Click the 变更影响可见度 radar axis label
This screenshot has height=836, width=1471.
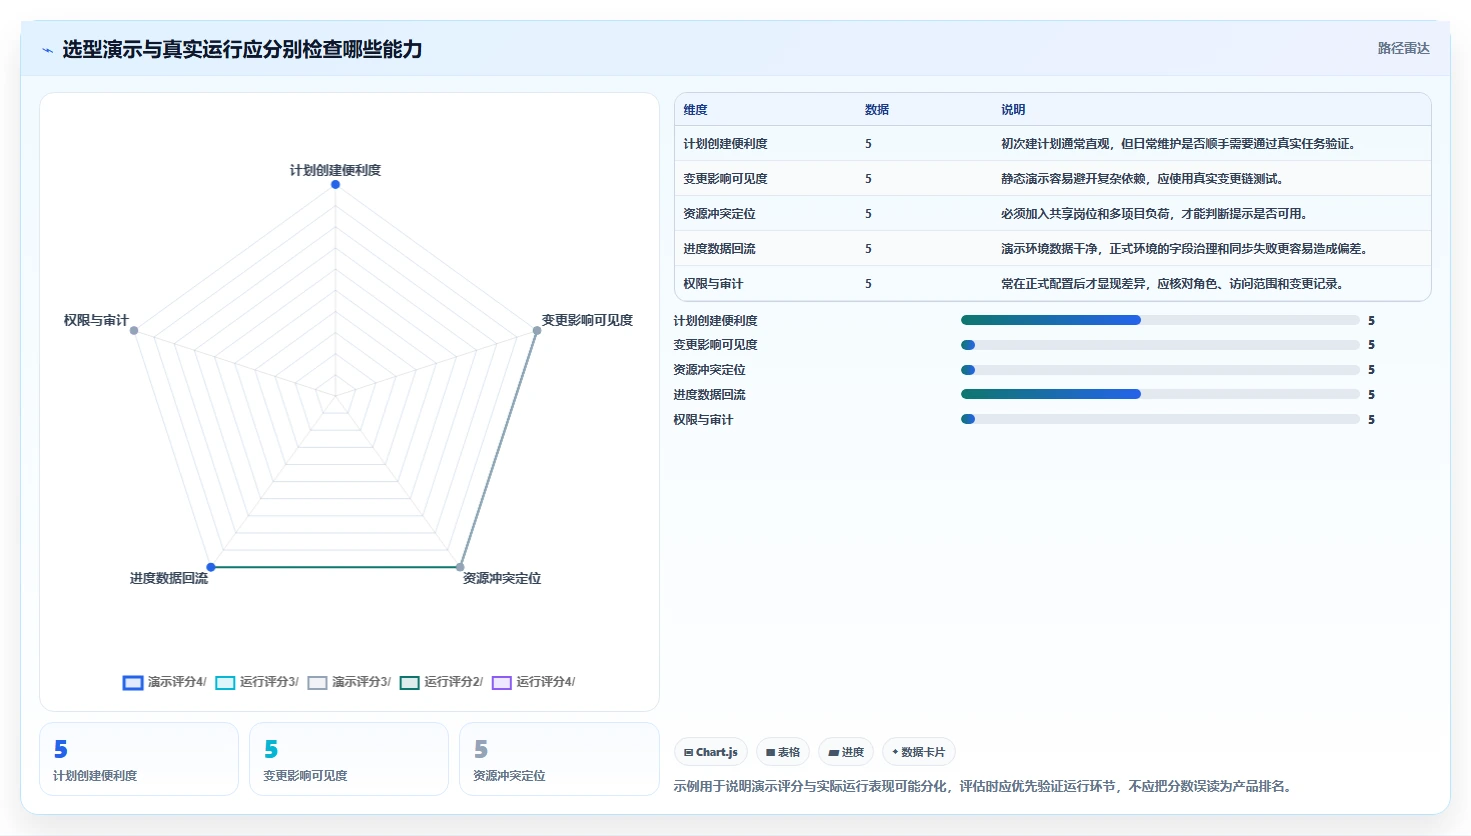pyautogui.click(x=587, y=320)
